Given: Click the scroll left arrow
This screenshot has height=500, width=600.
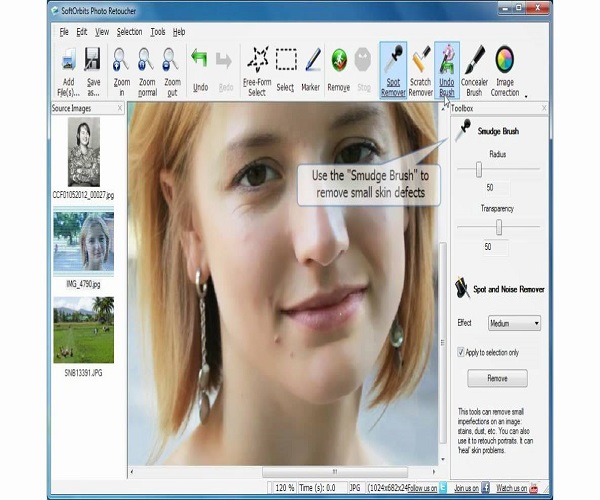Looking at the screenshot, I should coord(132,472).
